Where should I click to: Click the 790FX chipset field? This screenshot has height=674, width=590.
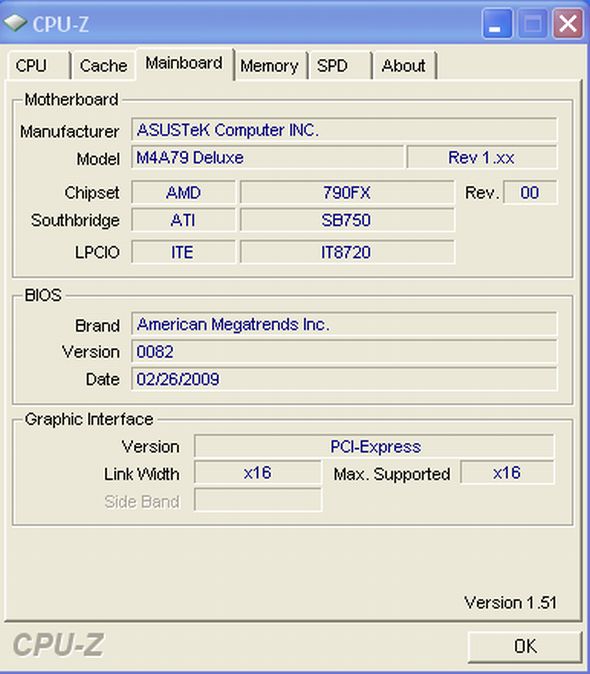[x=347, y=192]
